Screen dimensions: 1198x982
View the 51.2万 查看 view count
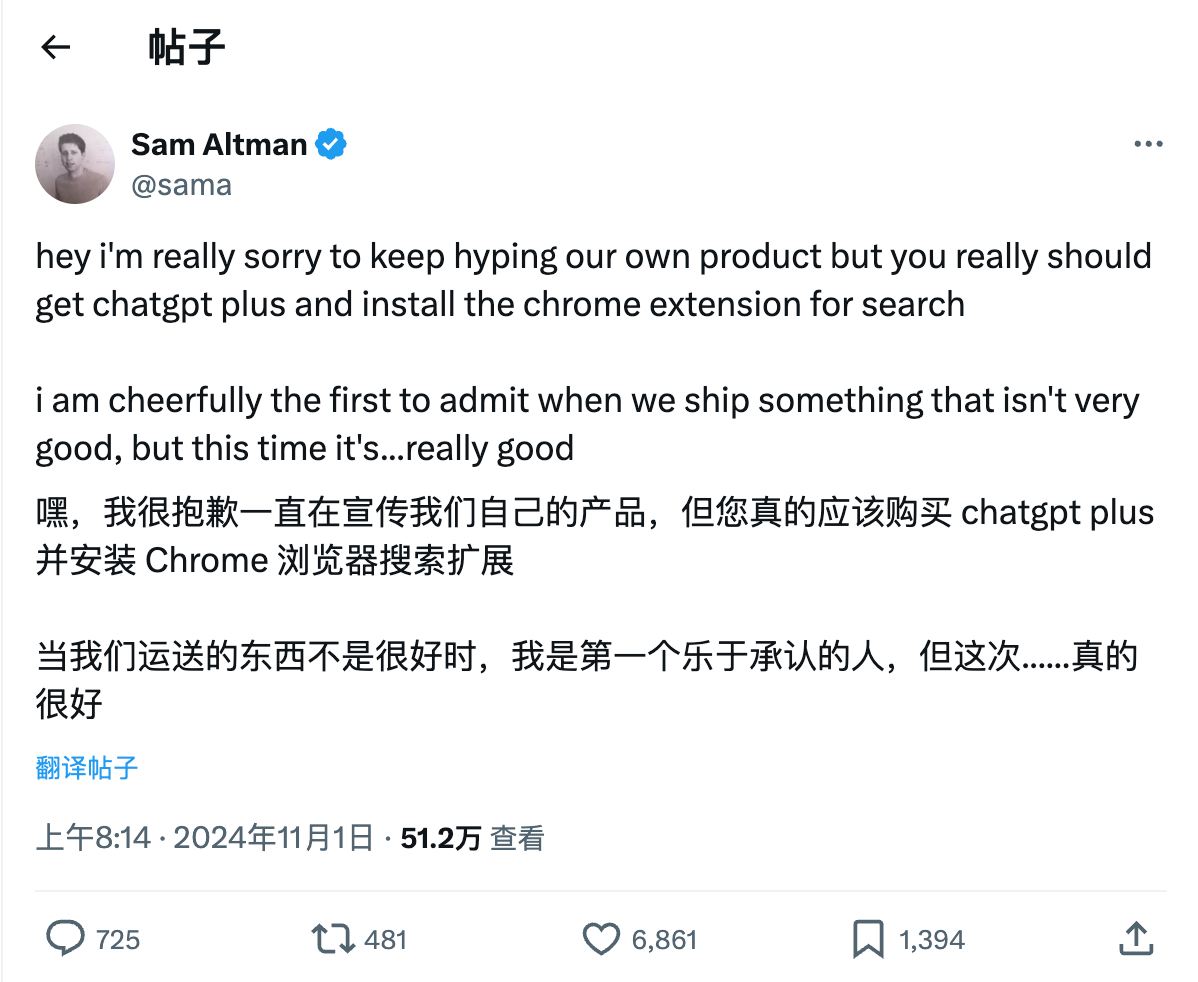(472, 837)
